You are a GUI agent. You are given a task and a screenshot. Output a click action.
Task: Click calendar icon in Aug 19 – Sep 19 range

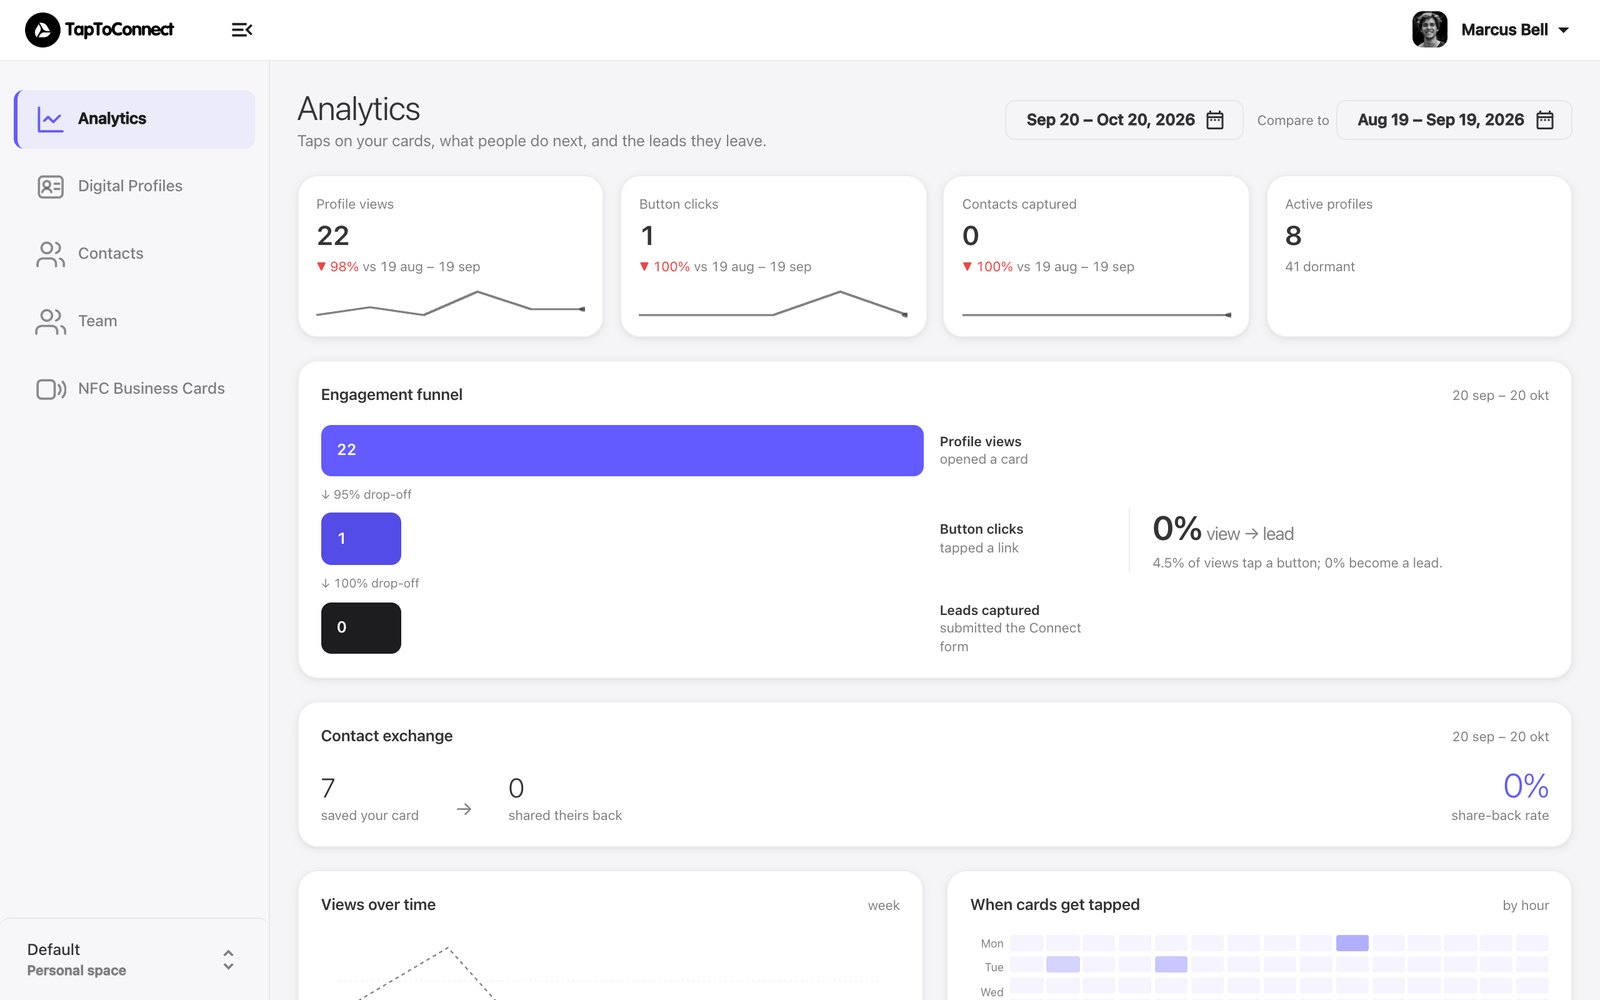[x=1545, y=120]
